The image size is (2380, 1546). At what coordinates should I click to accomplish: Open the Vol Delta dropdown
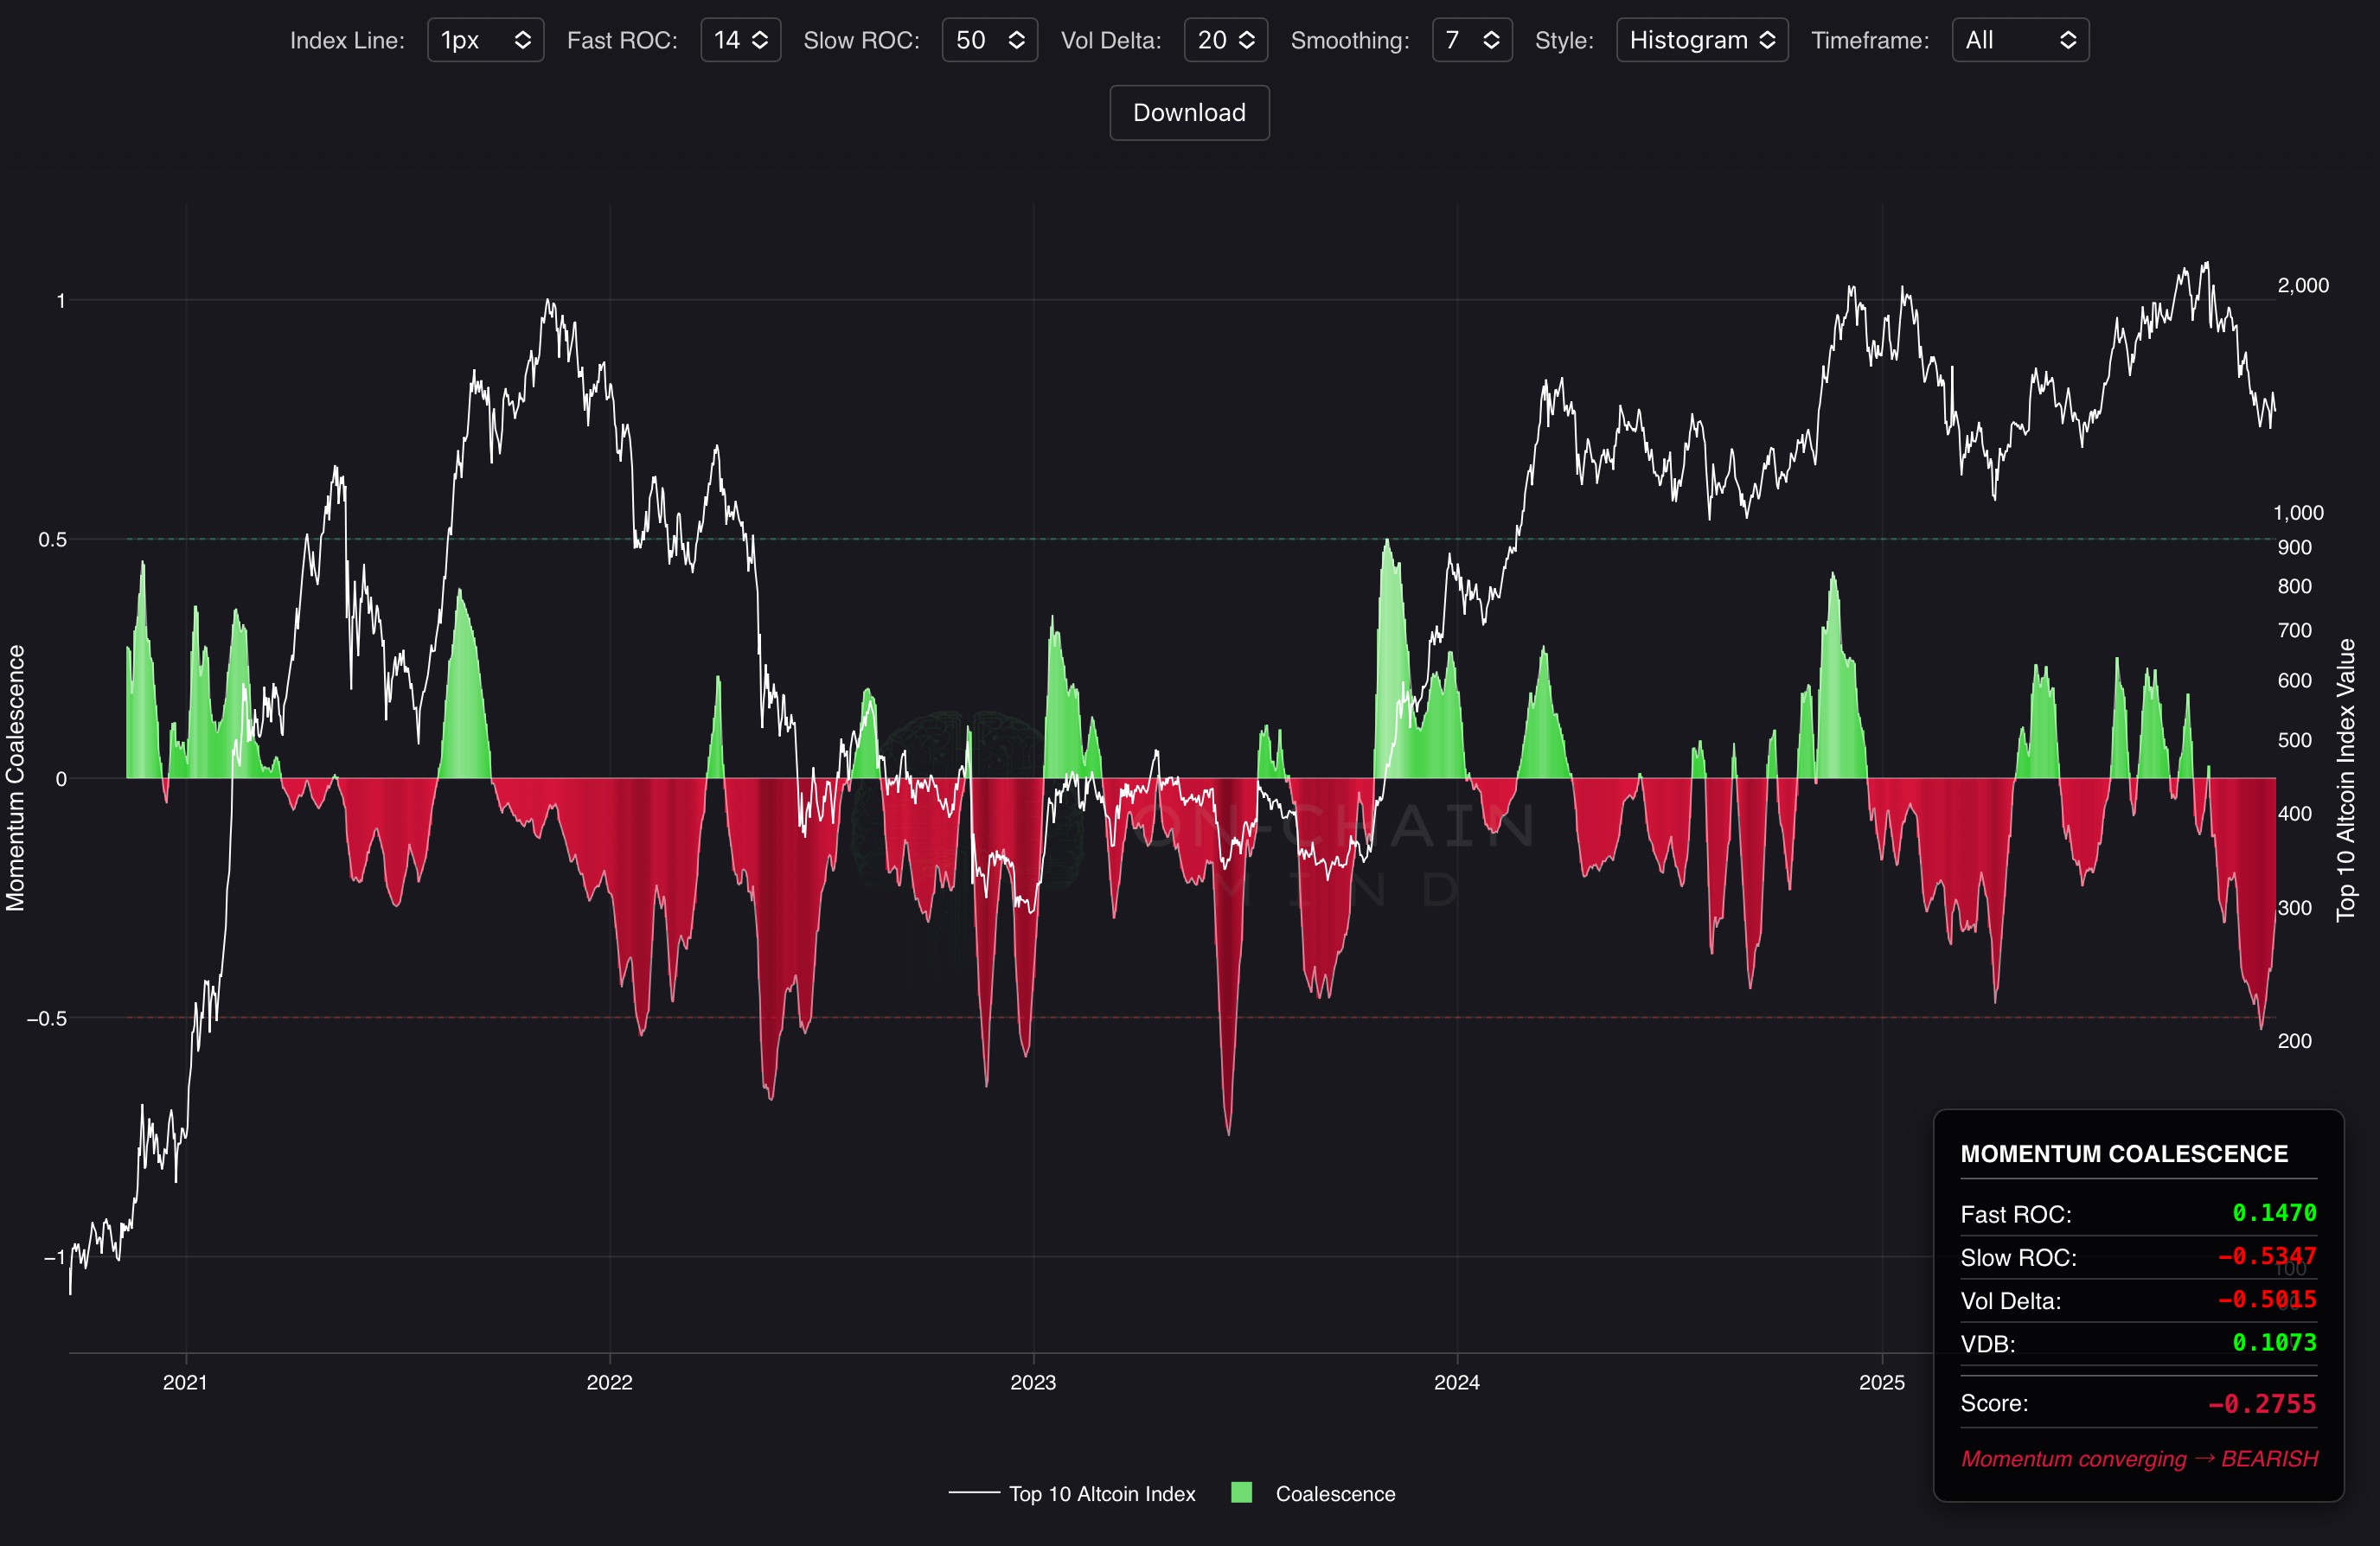point(1225,40)
